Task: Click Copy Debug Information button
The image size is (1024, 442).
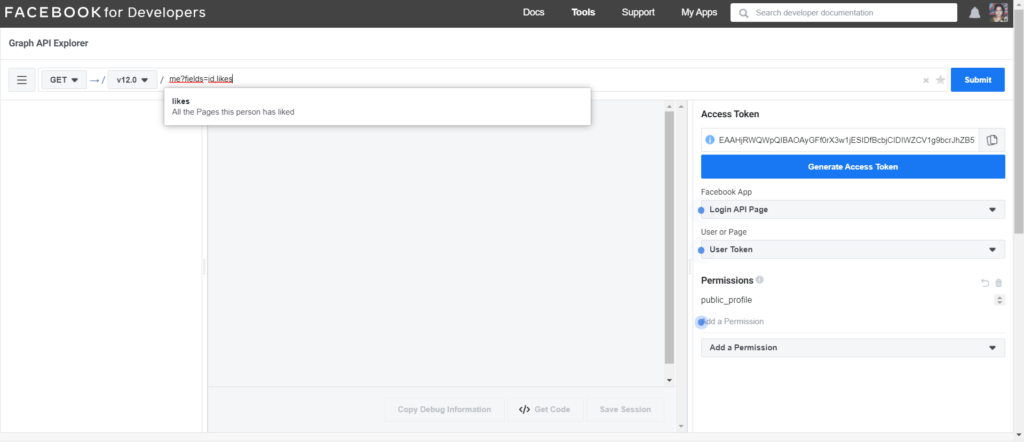Action: click(x=444, y=409)
